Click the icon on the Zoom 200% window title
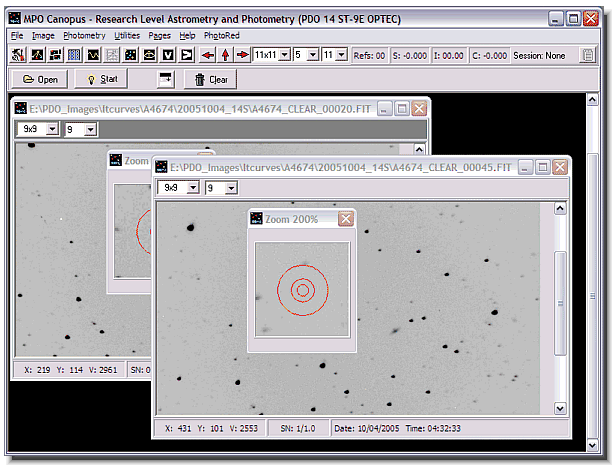 pyautogui.click(x=256, y=218)
